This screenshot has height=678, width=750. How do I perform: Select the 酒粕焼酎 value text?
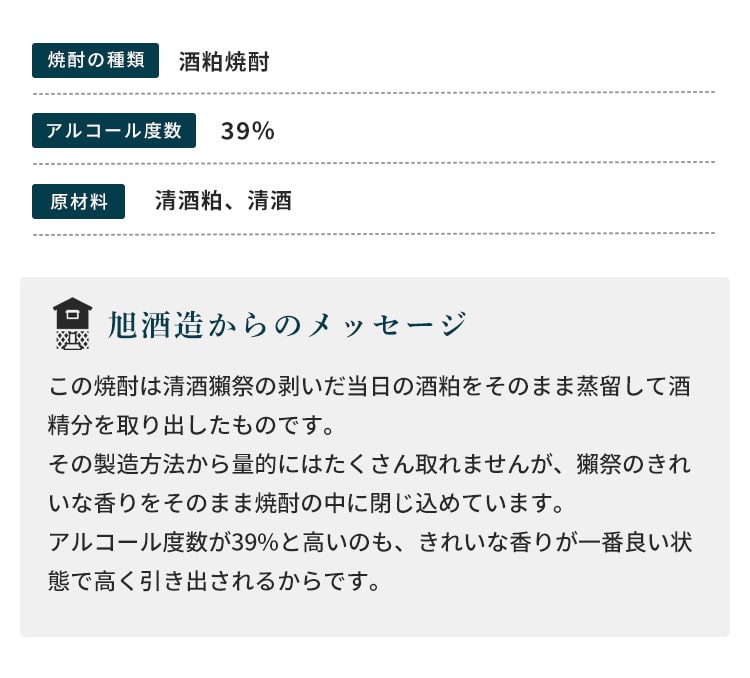point(224,62)
